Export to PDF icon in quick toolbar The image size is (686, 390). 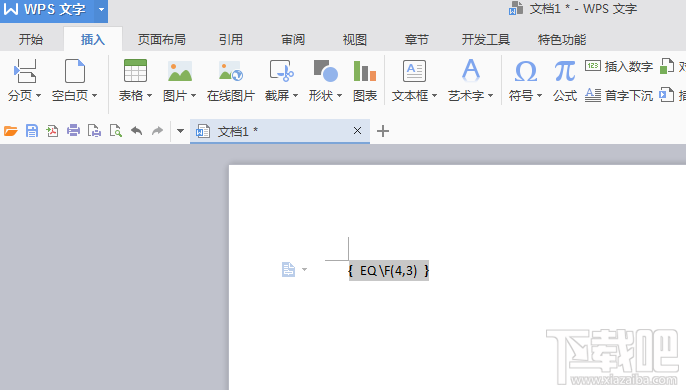click(x=52, y=131)
